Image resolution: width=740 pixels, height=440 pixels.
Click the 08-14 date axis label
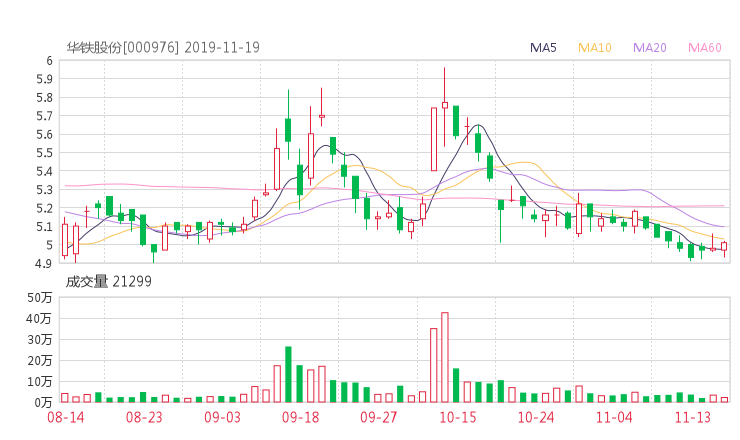tap(66, 417)
